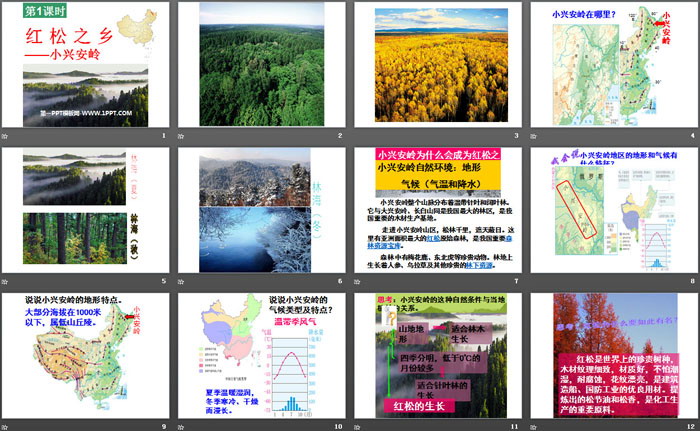Click animation star icon under slide 7
Screen dimensions: 700x431
(357, 281)
